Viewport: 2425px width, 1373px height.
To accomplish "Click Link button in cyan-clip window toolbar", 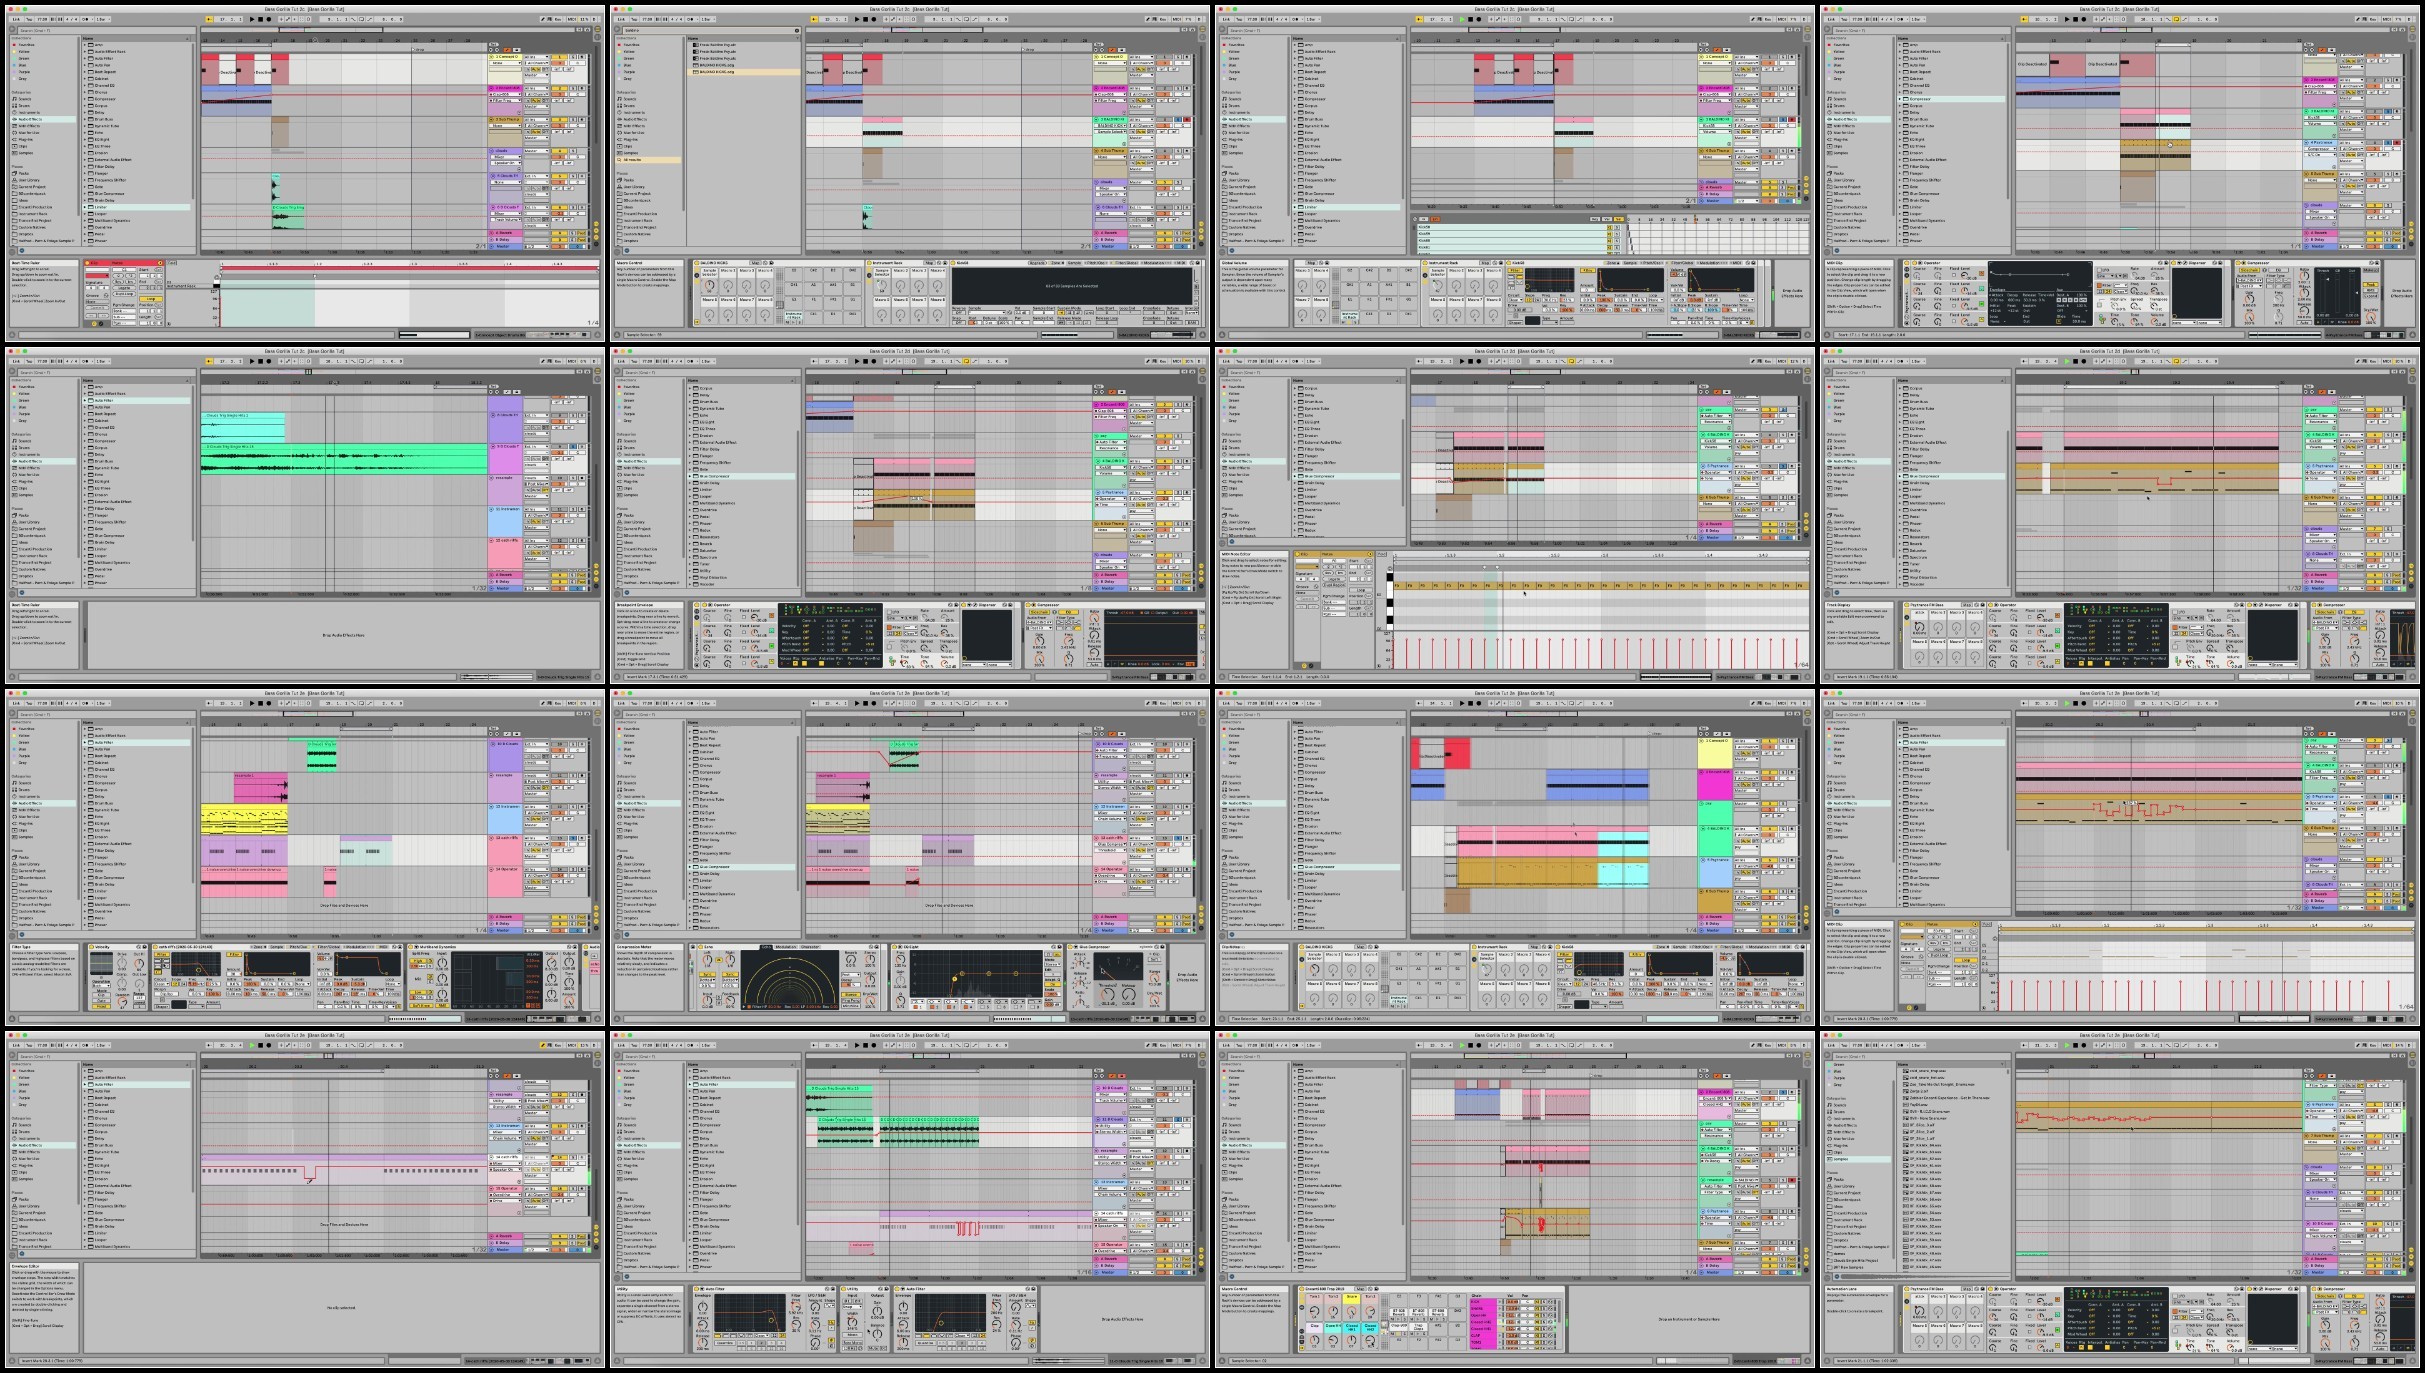I will (15, 361).
